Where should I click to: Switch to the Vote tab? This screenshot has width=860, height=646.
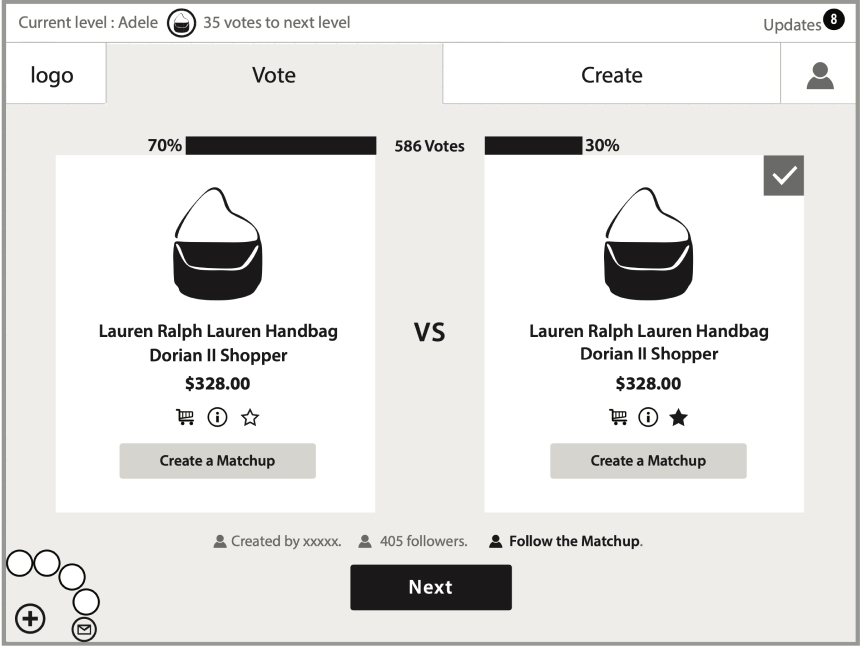(x=274, y=75)
